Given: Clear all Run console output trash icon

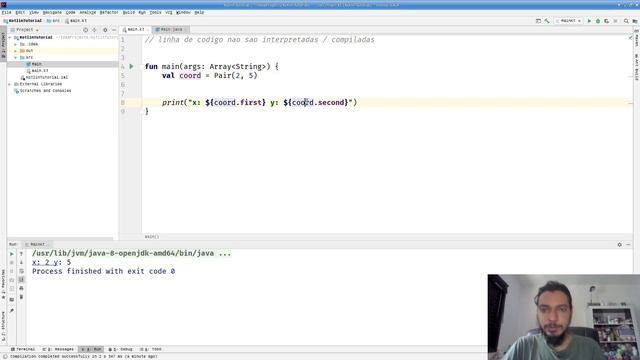Looking at the screenshot, I should tap(21, 297).
